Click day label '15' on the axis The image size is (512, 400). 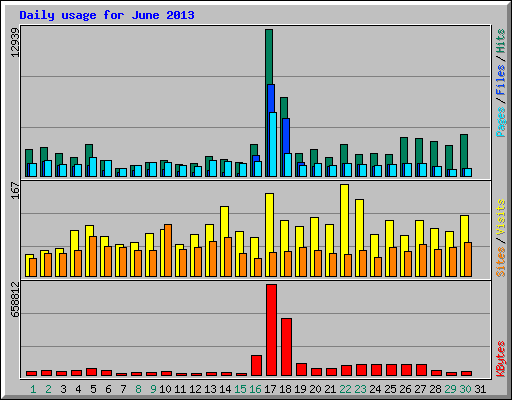pos(240,389)
